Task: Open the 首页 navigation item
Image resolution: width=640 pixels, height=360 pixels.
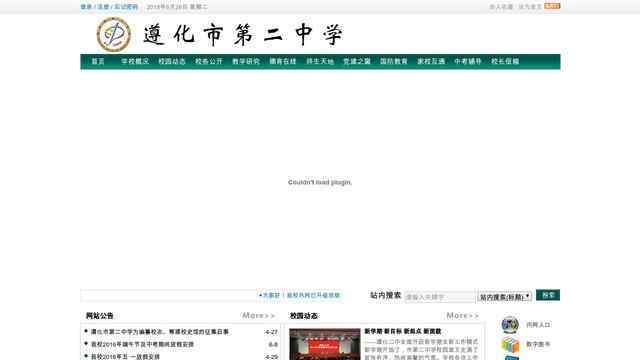Action: tap(98, 62)
